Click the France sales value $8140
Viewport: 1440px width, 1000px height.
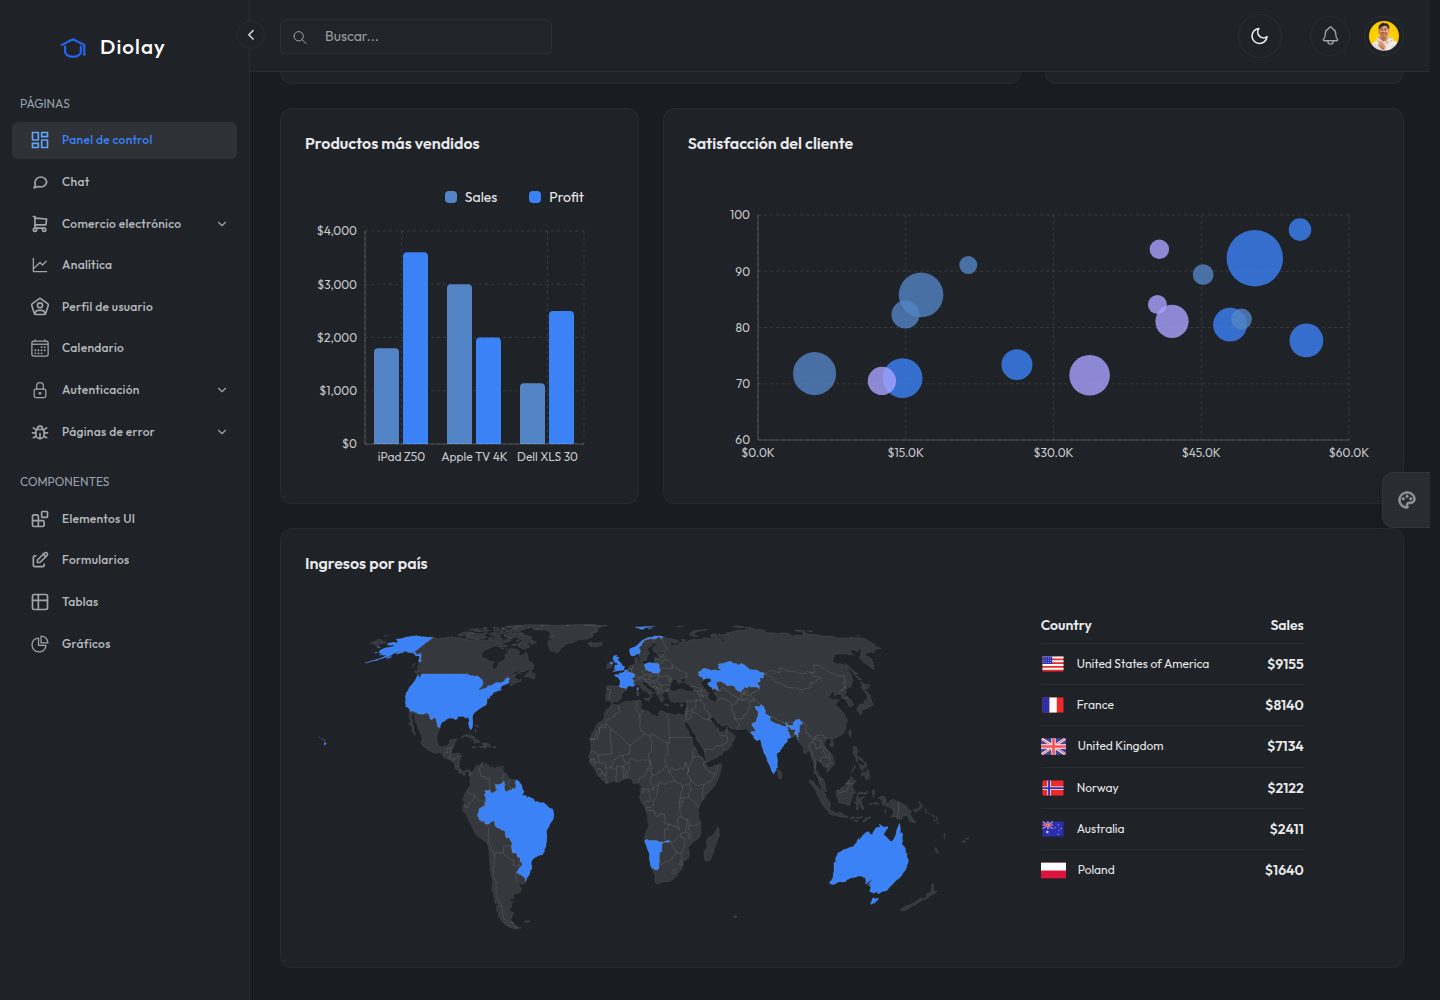point(1284,705)
